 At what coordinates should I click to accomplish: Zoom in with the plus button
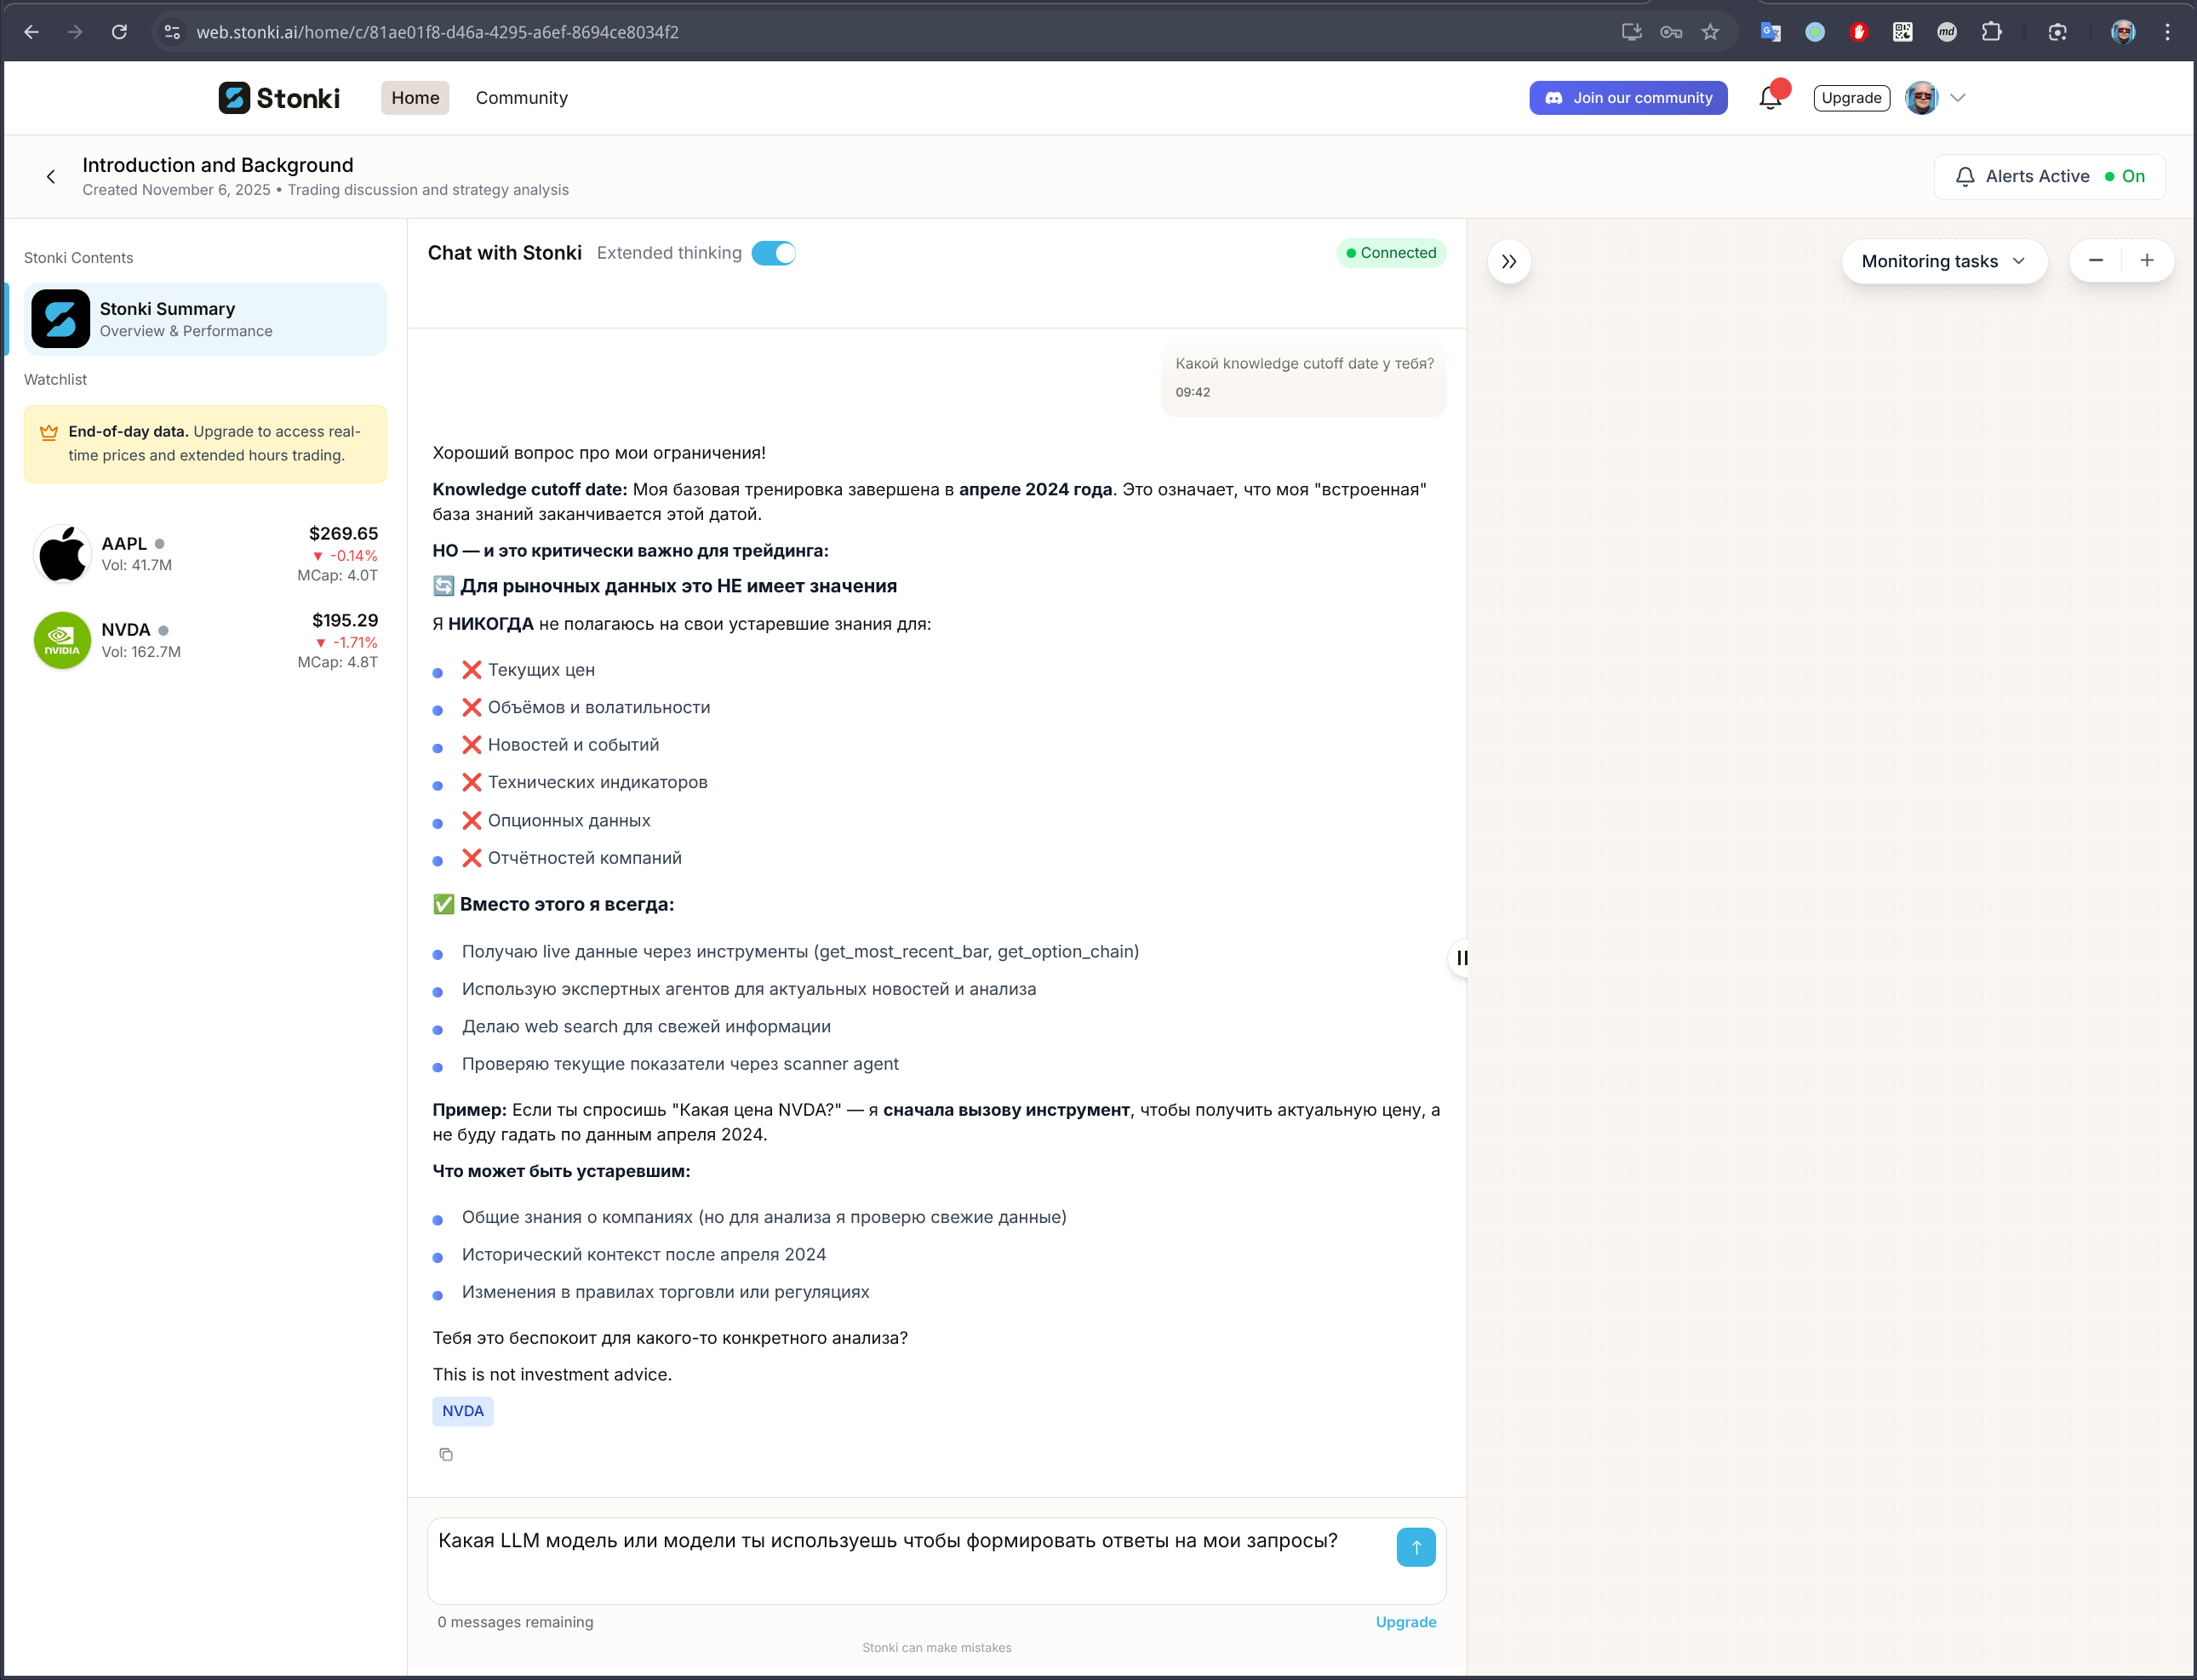coord(2147,261)
